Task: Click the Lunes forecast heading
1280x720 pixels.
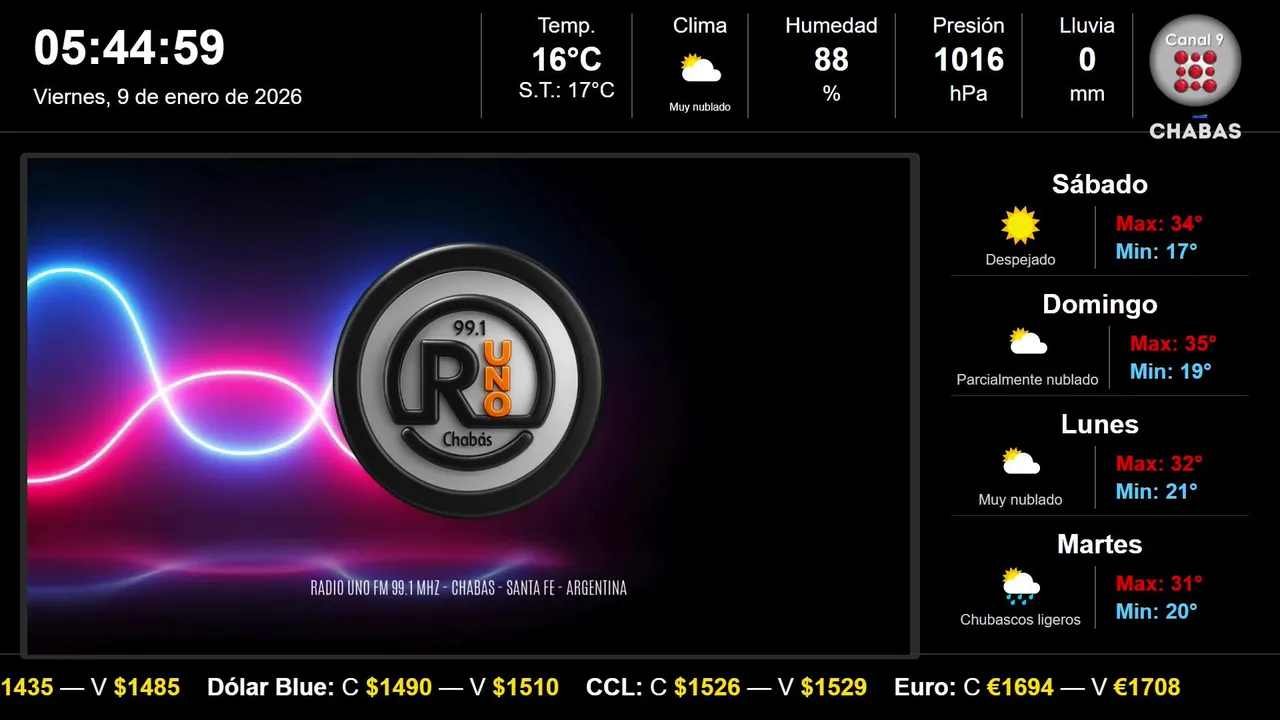Action: [1100, 424]
